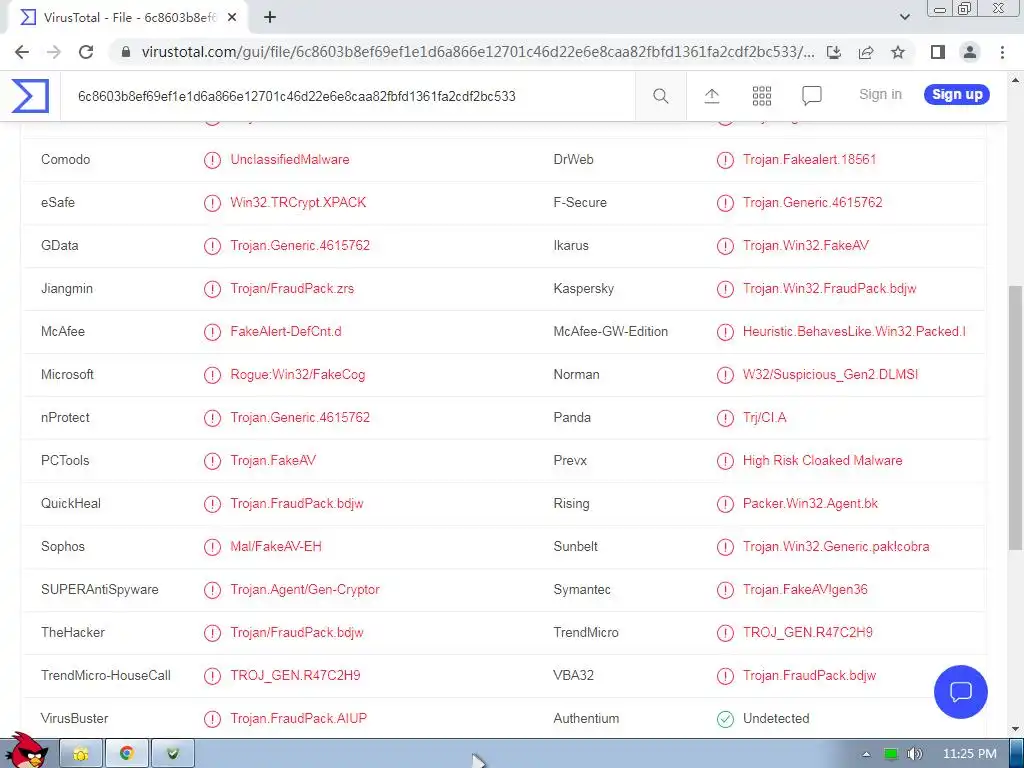
Task: Close the VirusTotal browser tab
Action: tap(232, 18)
